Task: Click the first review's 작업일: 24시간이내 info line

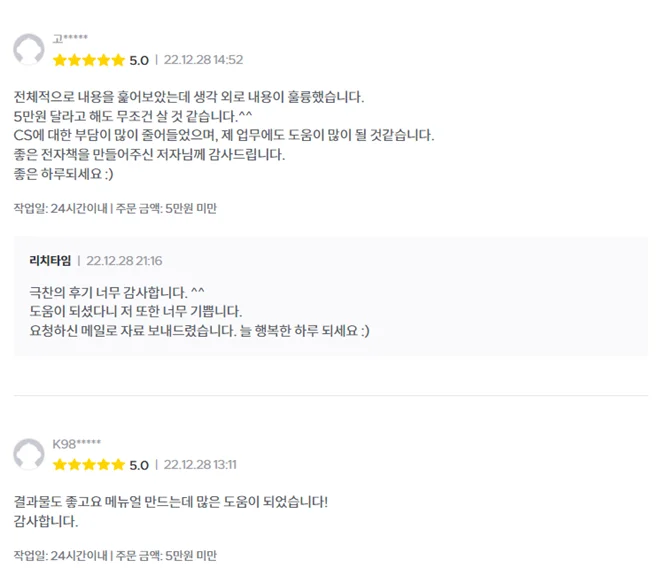Action: point(115,208)
